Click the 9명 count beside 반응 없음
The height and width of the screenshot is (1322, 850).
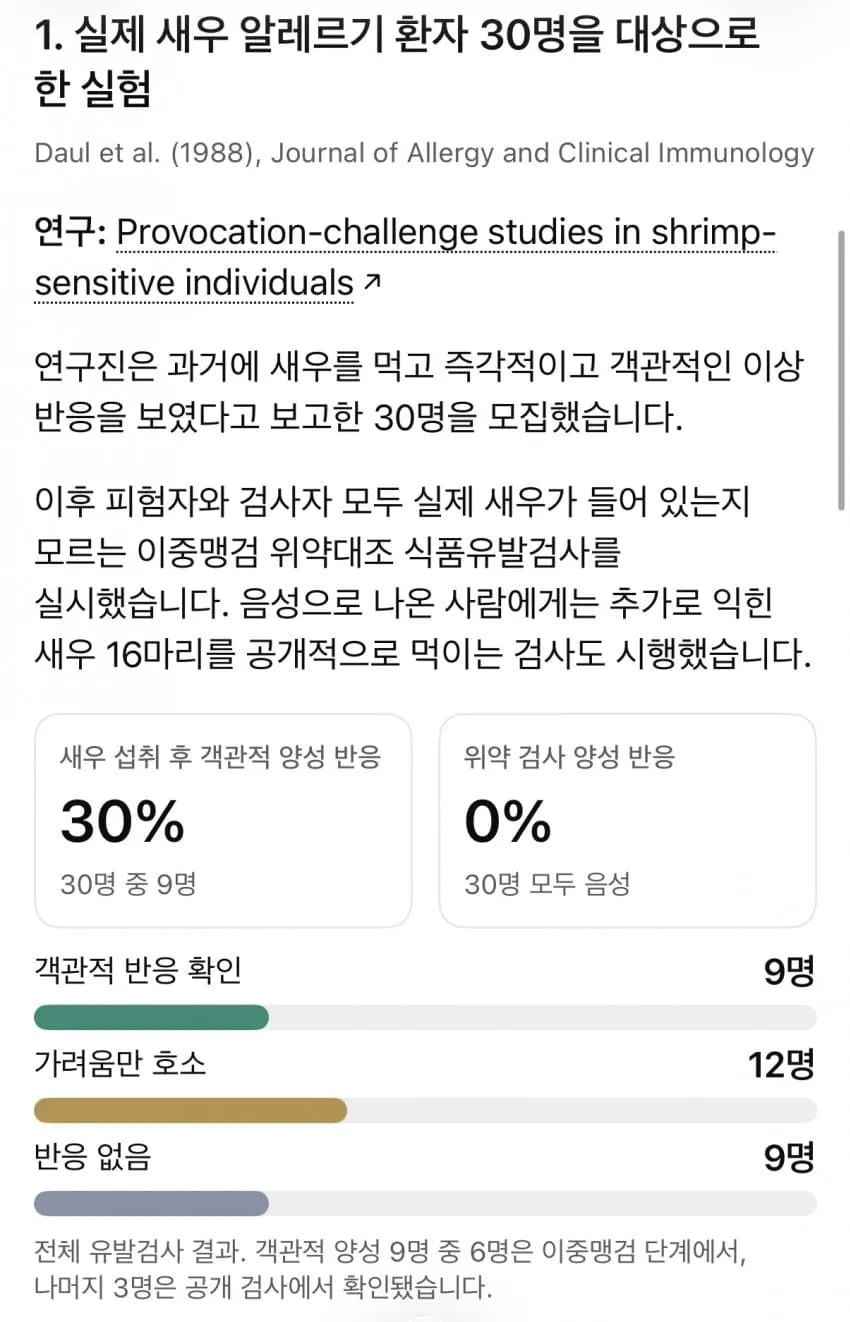[x=790, y=1157]
